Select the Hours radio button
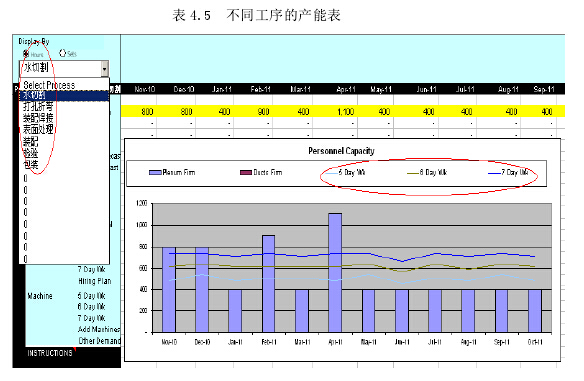Viewport: 584px width, 381px height. pos(26,54)
